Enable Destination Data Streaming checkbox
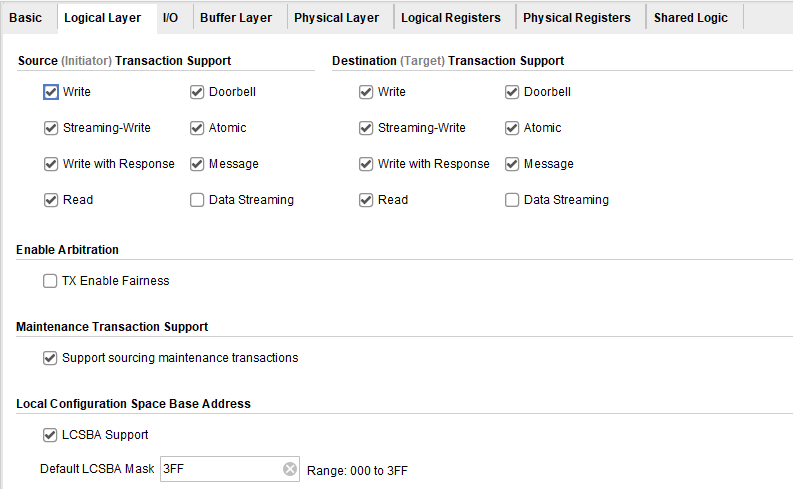Viewport: 793px width, 489px height. (512, 200)
